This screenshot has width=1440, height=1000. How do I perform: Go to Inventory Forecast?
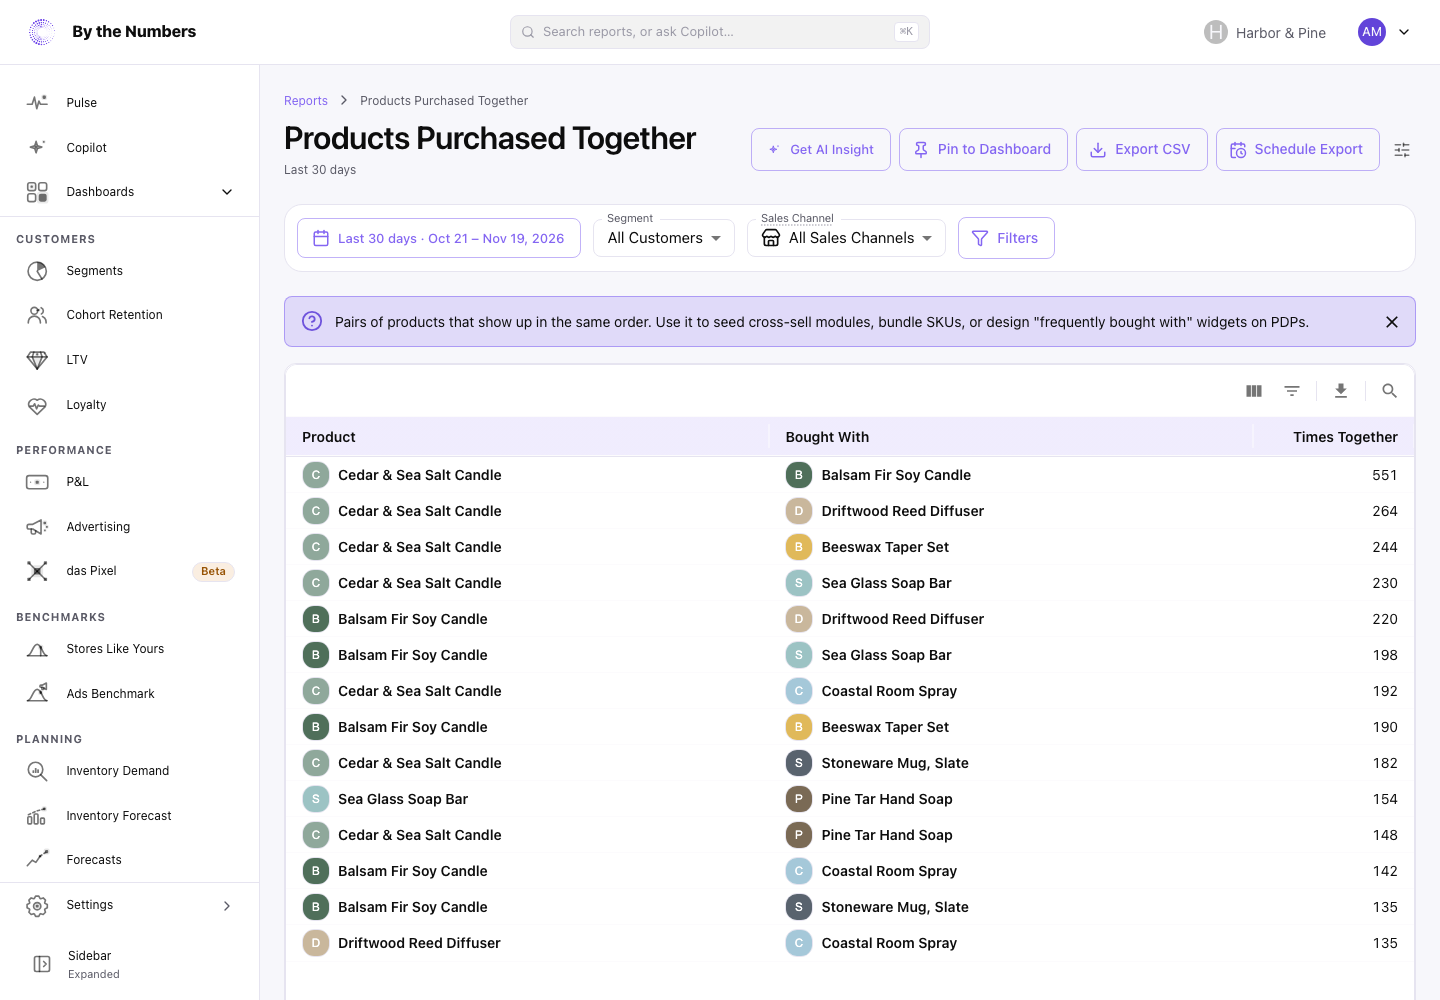coord(130,816)
